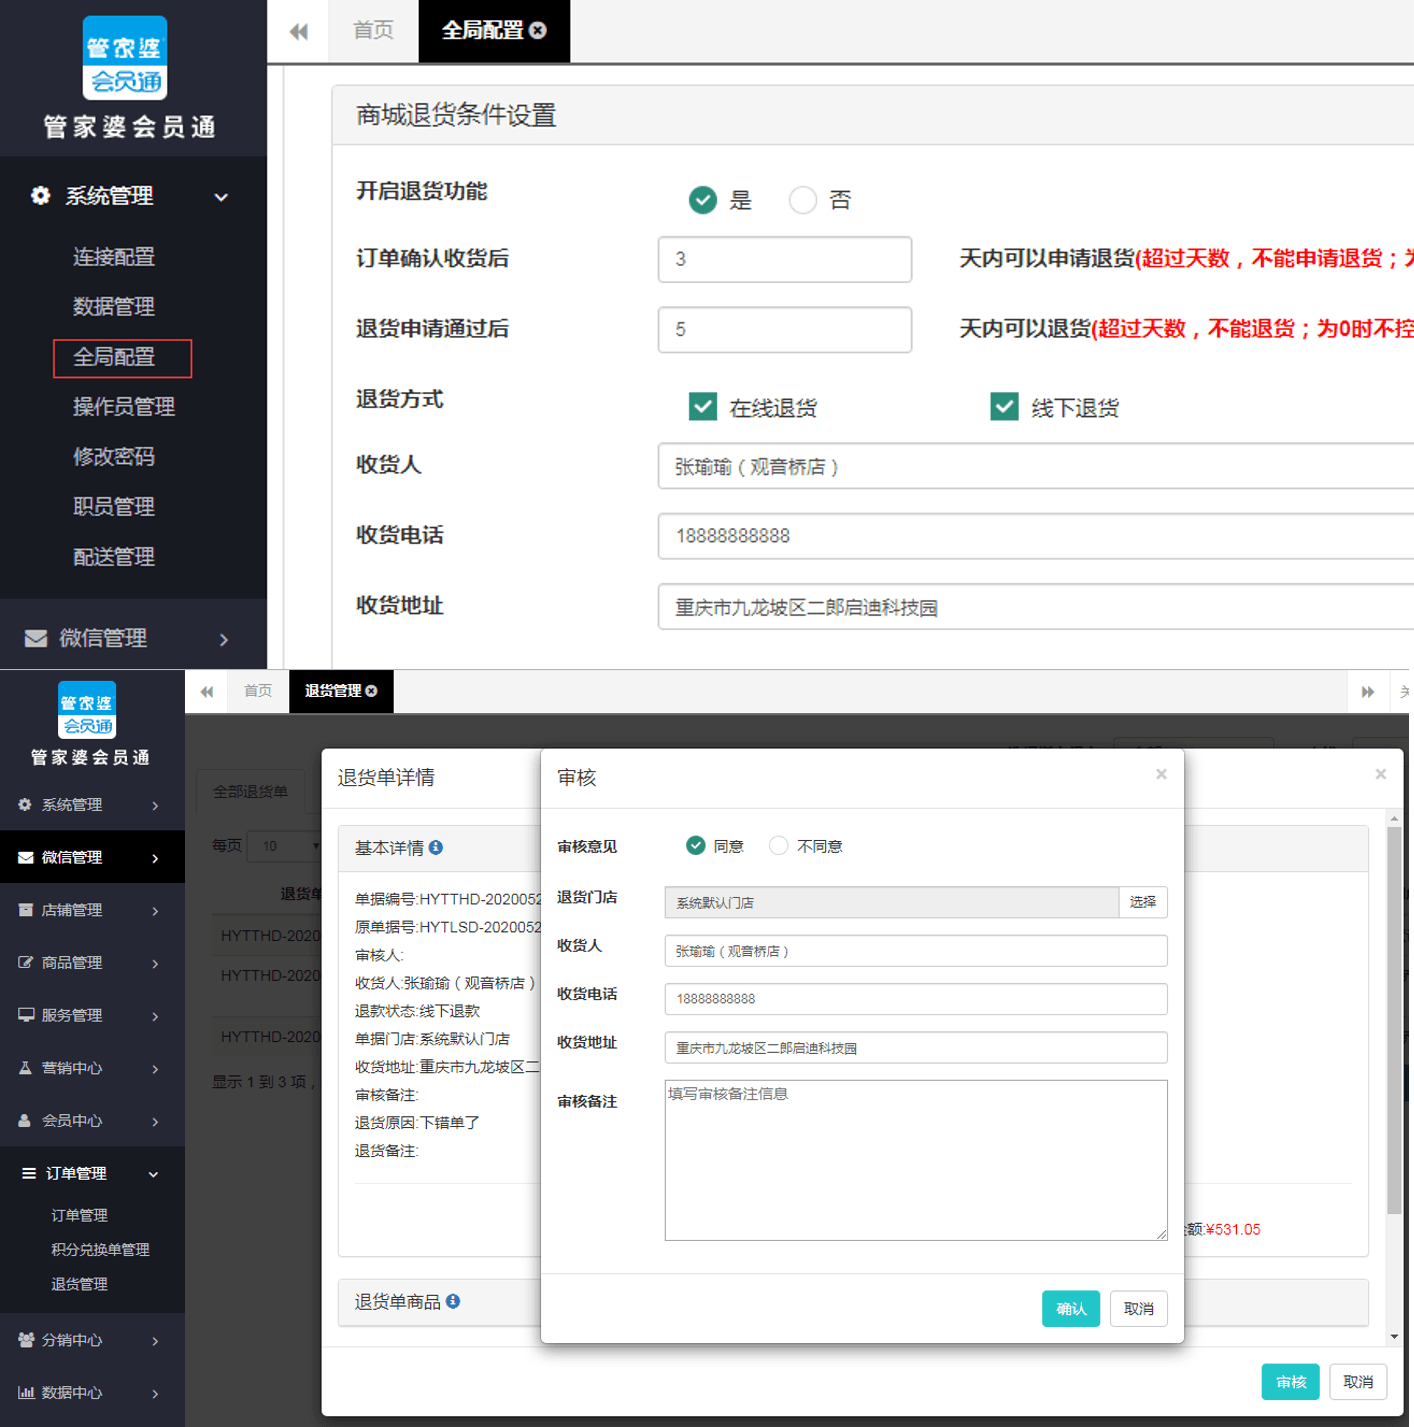Screen dimensions: 1414x1427
Task: Select 同意 for 审核意见
Action: coord(696,845)
